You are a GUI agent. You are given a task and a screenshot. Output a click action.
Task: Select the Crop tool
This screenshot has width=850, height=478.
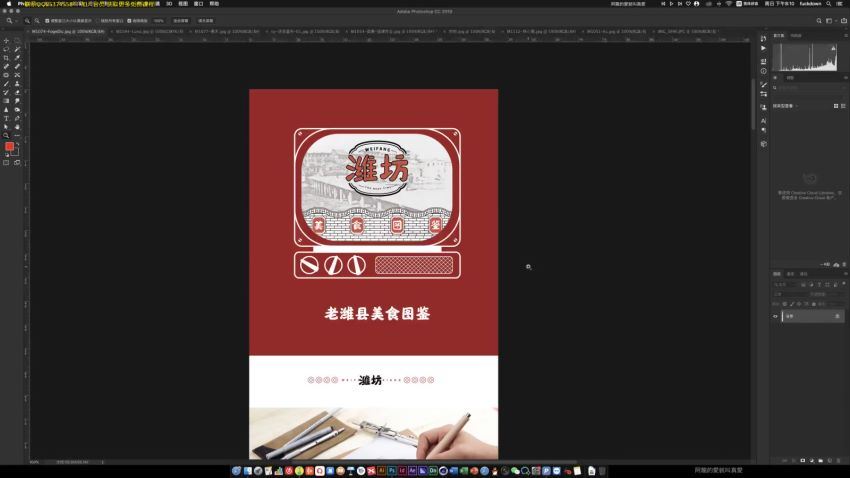[x=6, y=58]
